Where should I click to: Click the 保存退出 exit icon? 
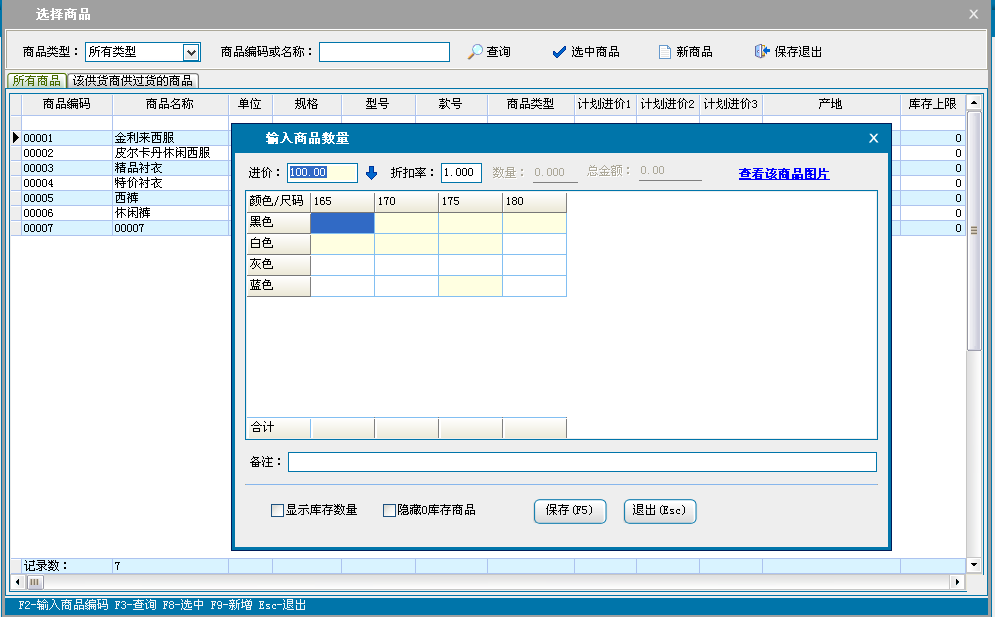coord(762,52)
